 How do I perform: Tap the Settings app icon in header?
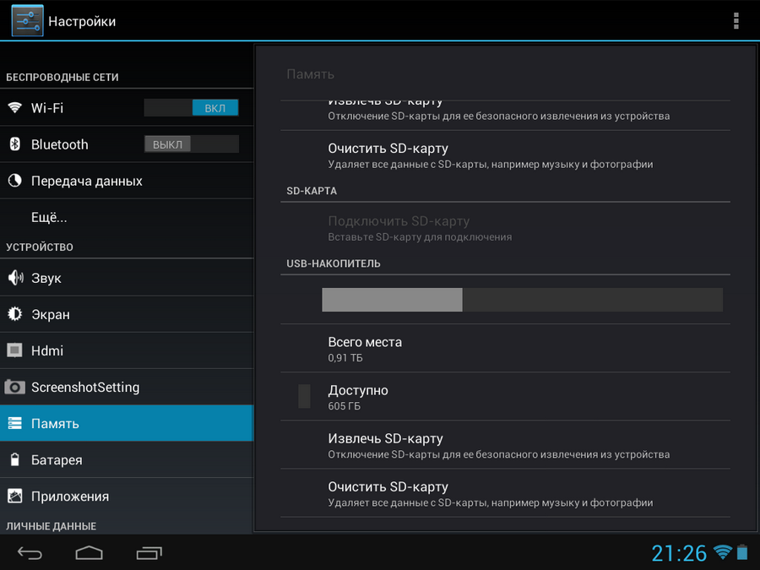coord(28,21)
